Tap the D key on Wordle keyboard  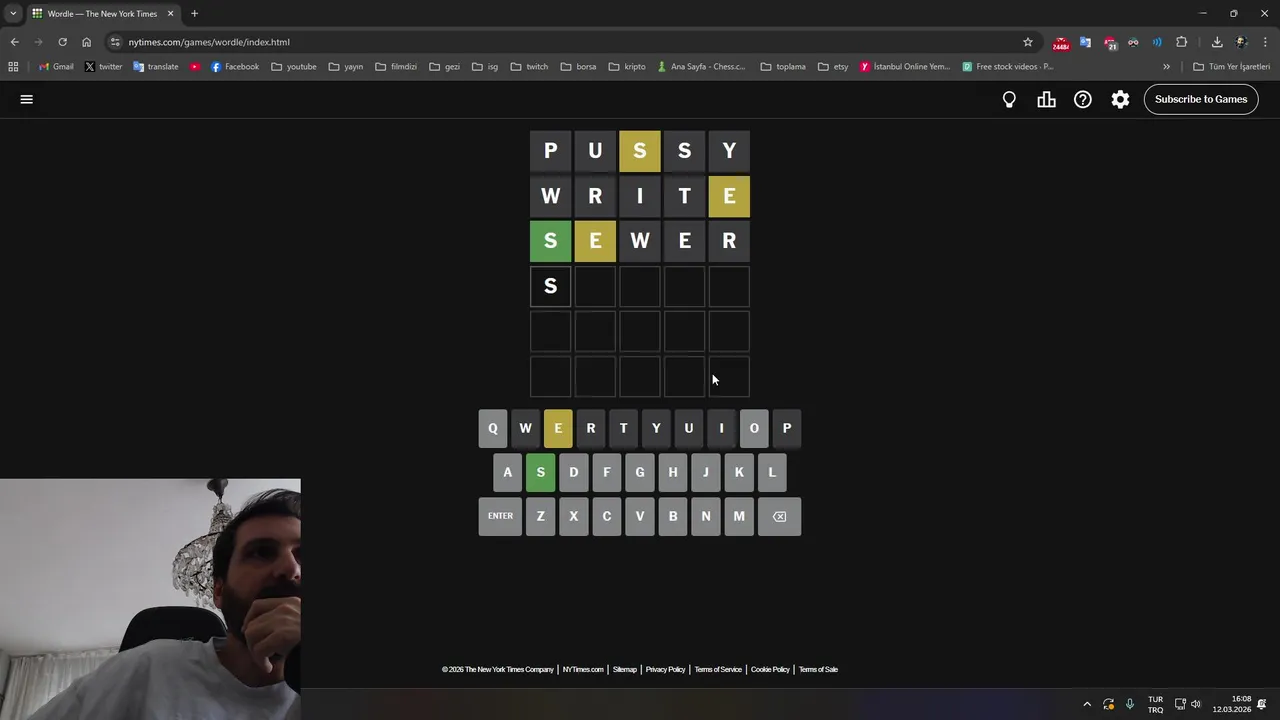coord(574,472)
